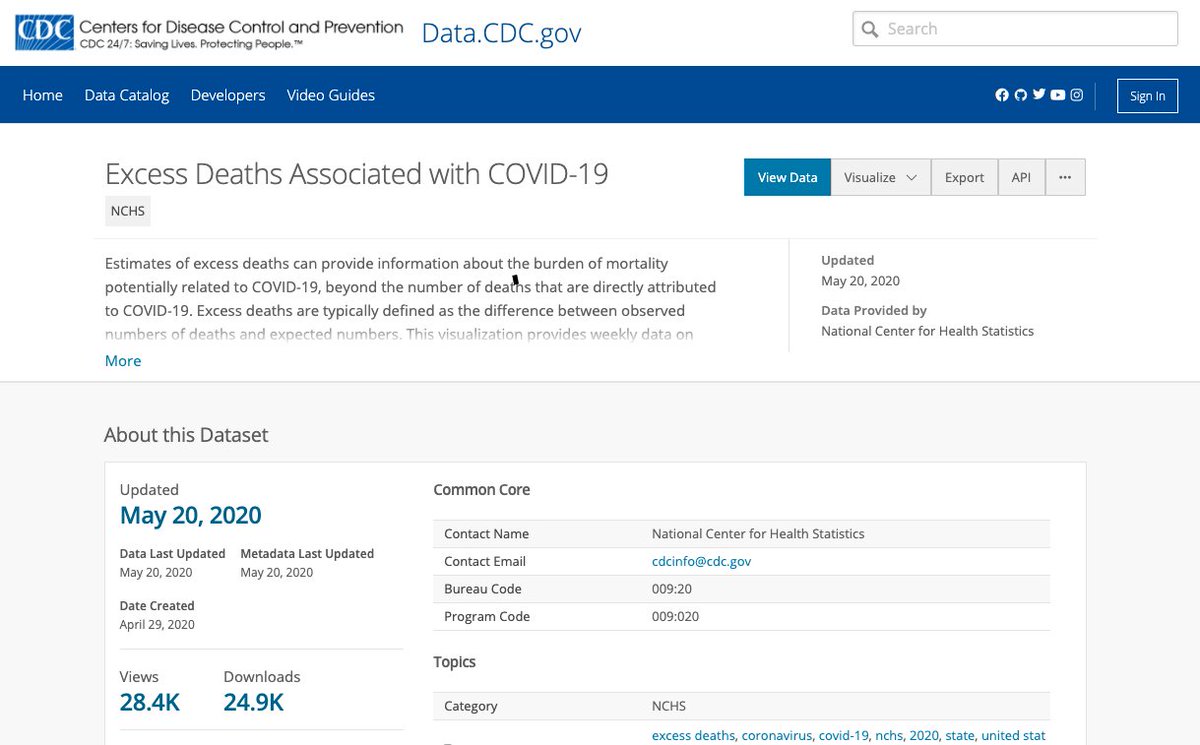
Task: Click the search magnifier icon
Action: pyautogui.click(x=870, y=29)
